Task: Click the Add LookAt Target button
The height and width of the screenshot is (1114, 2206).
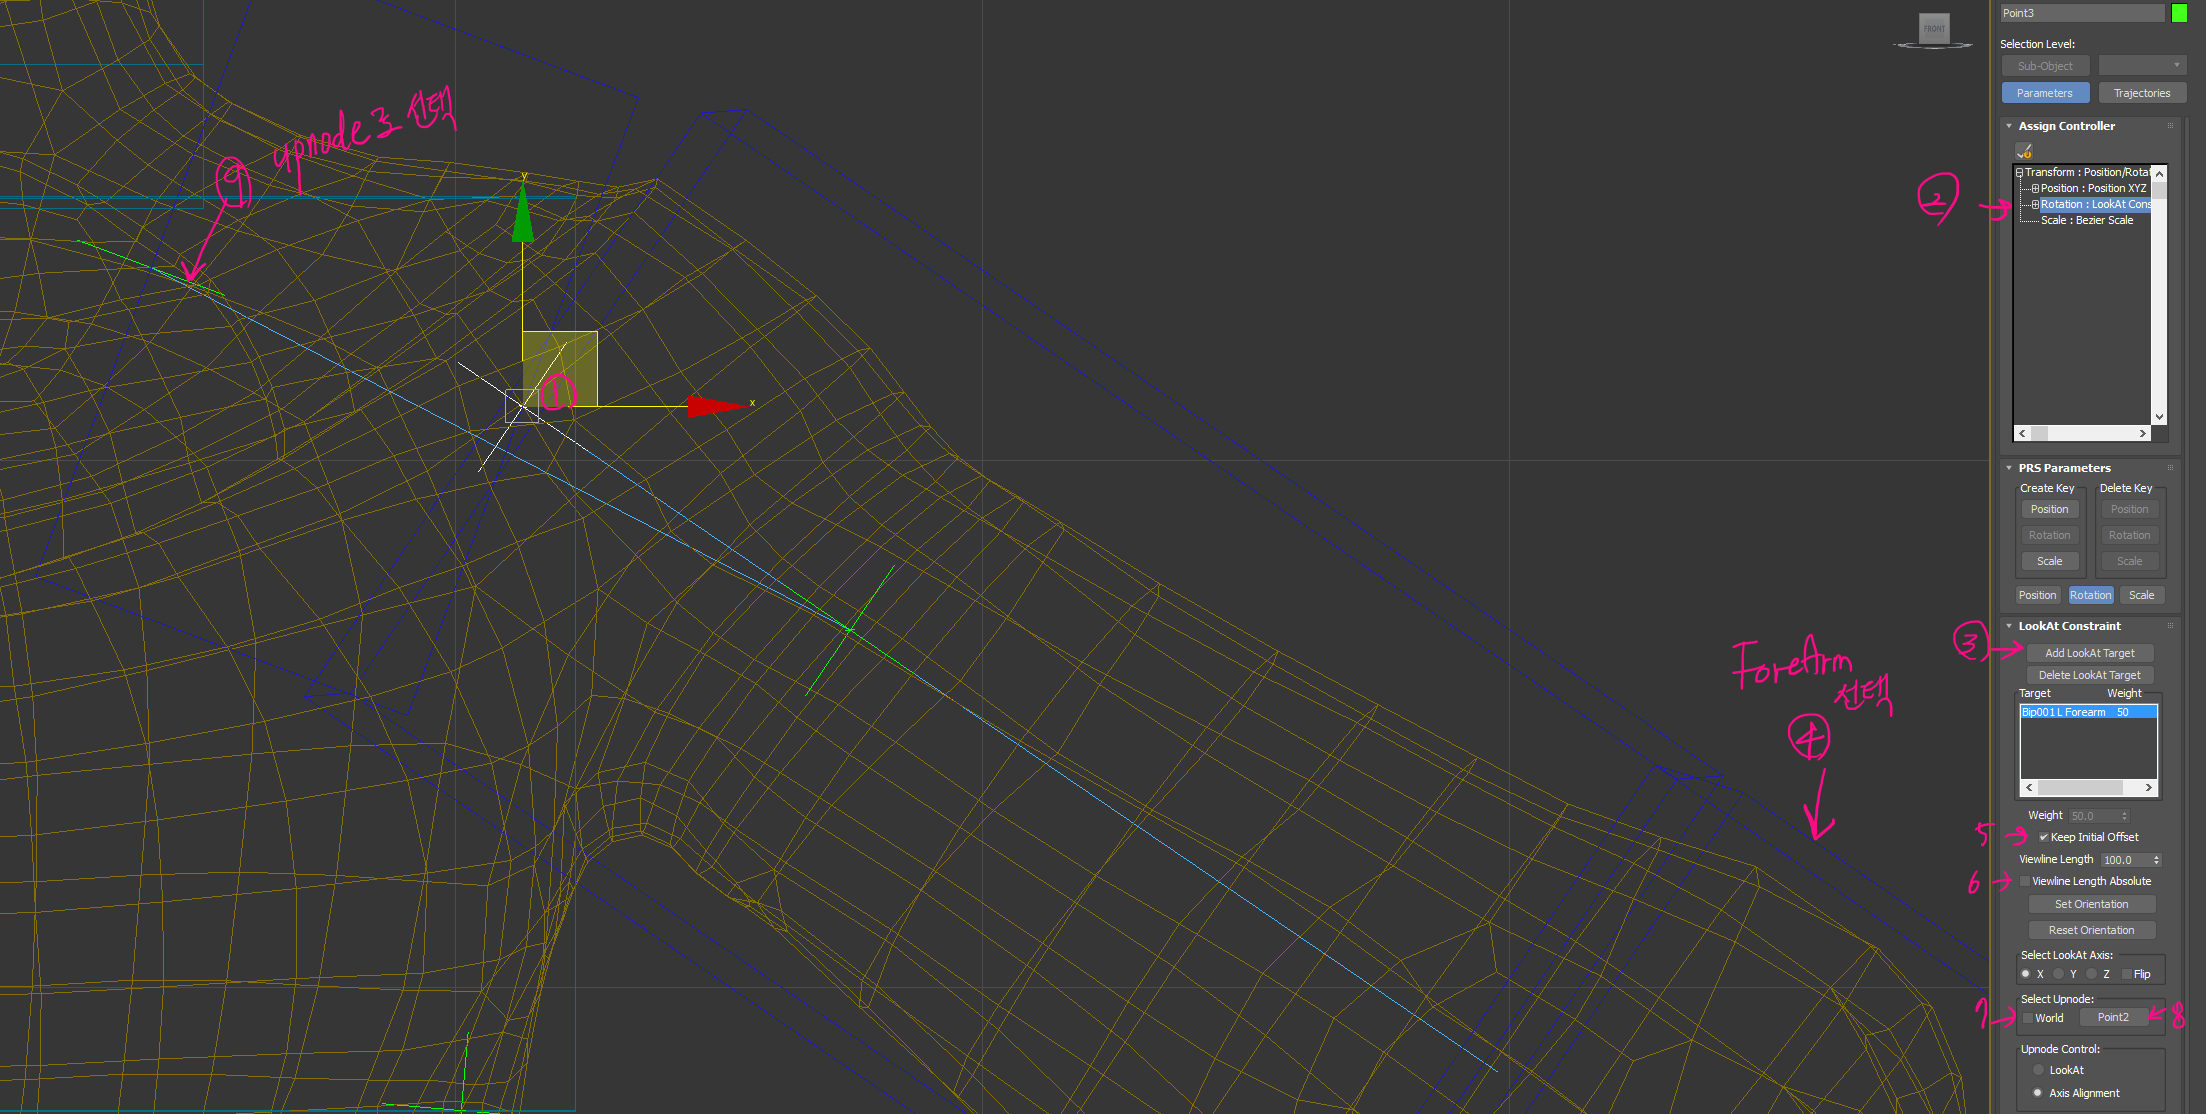Action: coord(2089,653)
